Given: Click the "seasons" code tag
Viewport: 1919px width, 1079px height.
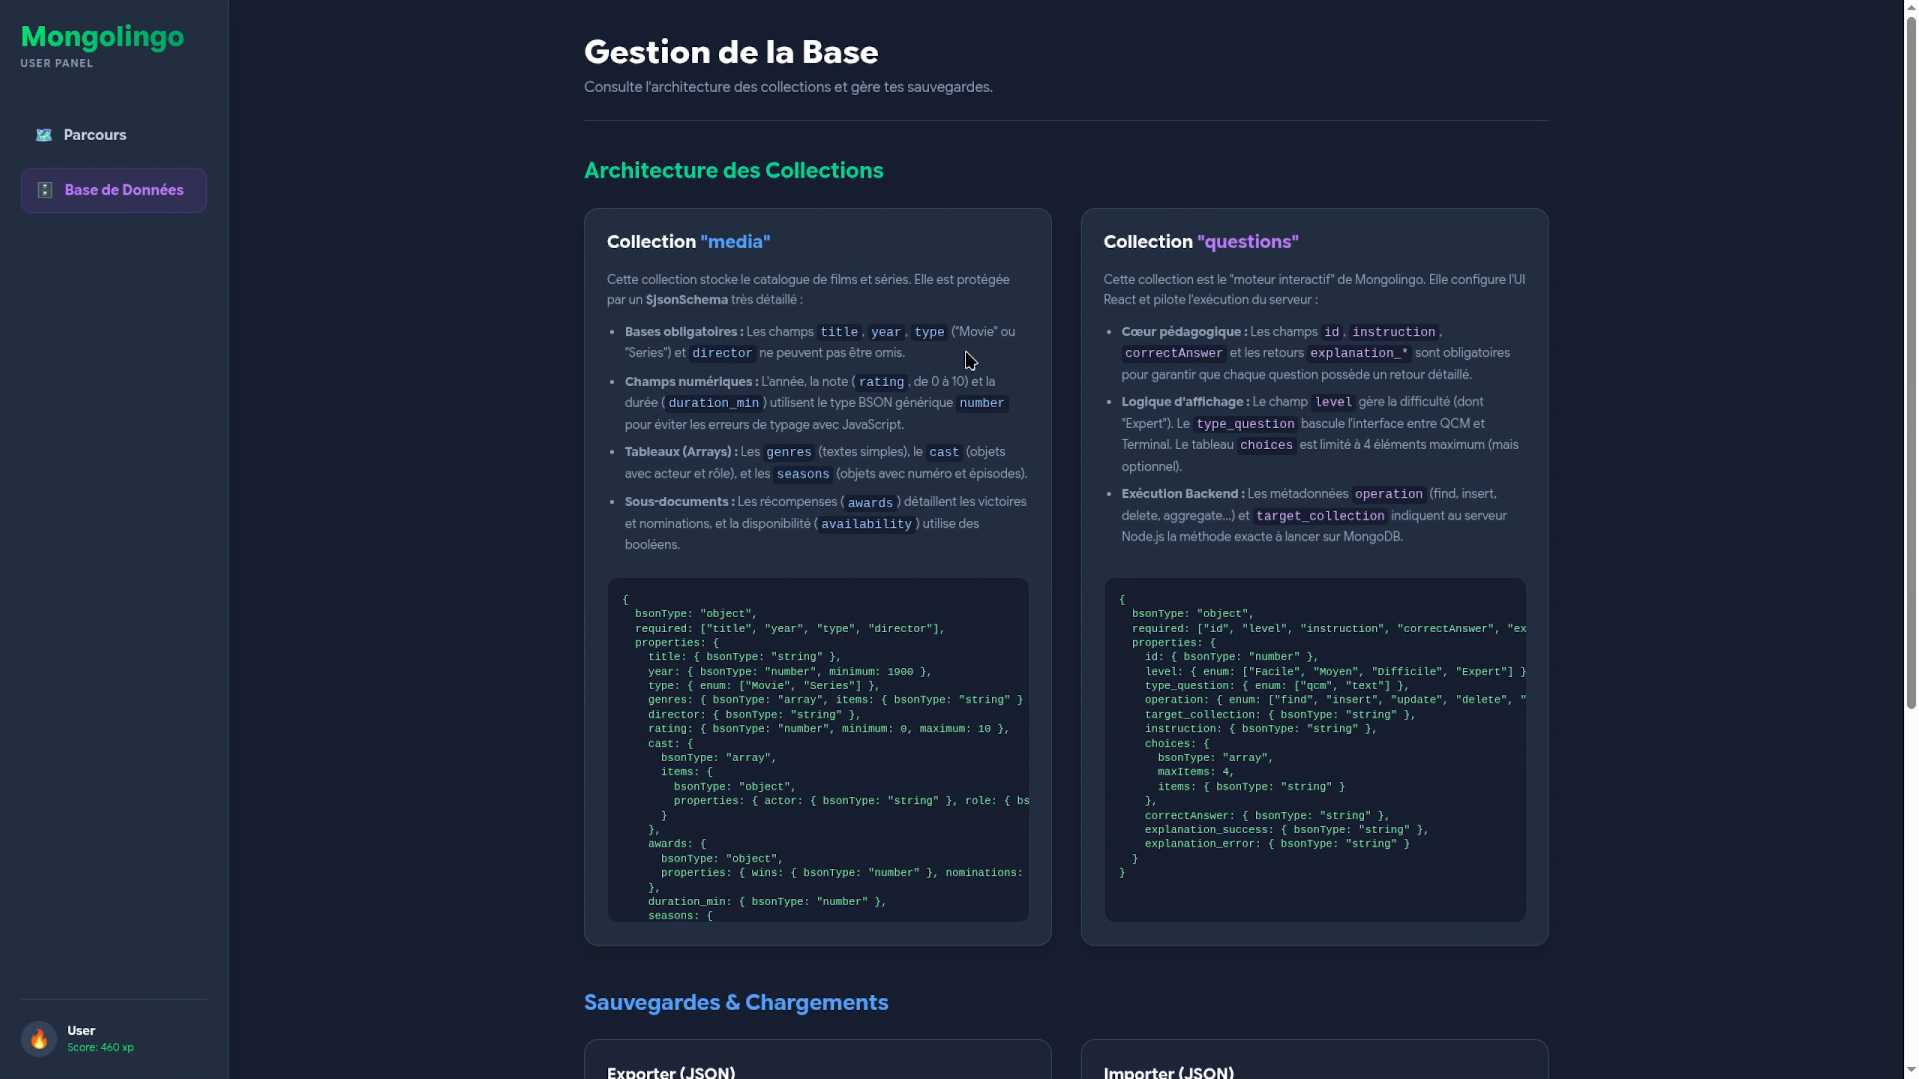Looking at the screenshot, I should (x=803, y=474).
